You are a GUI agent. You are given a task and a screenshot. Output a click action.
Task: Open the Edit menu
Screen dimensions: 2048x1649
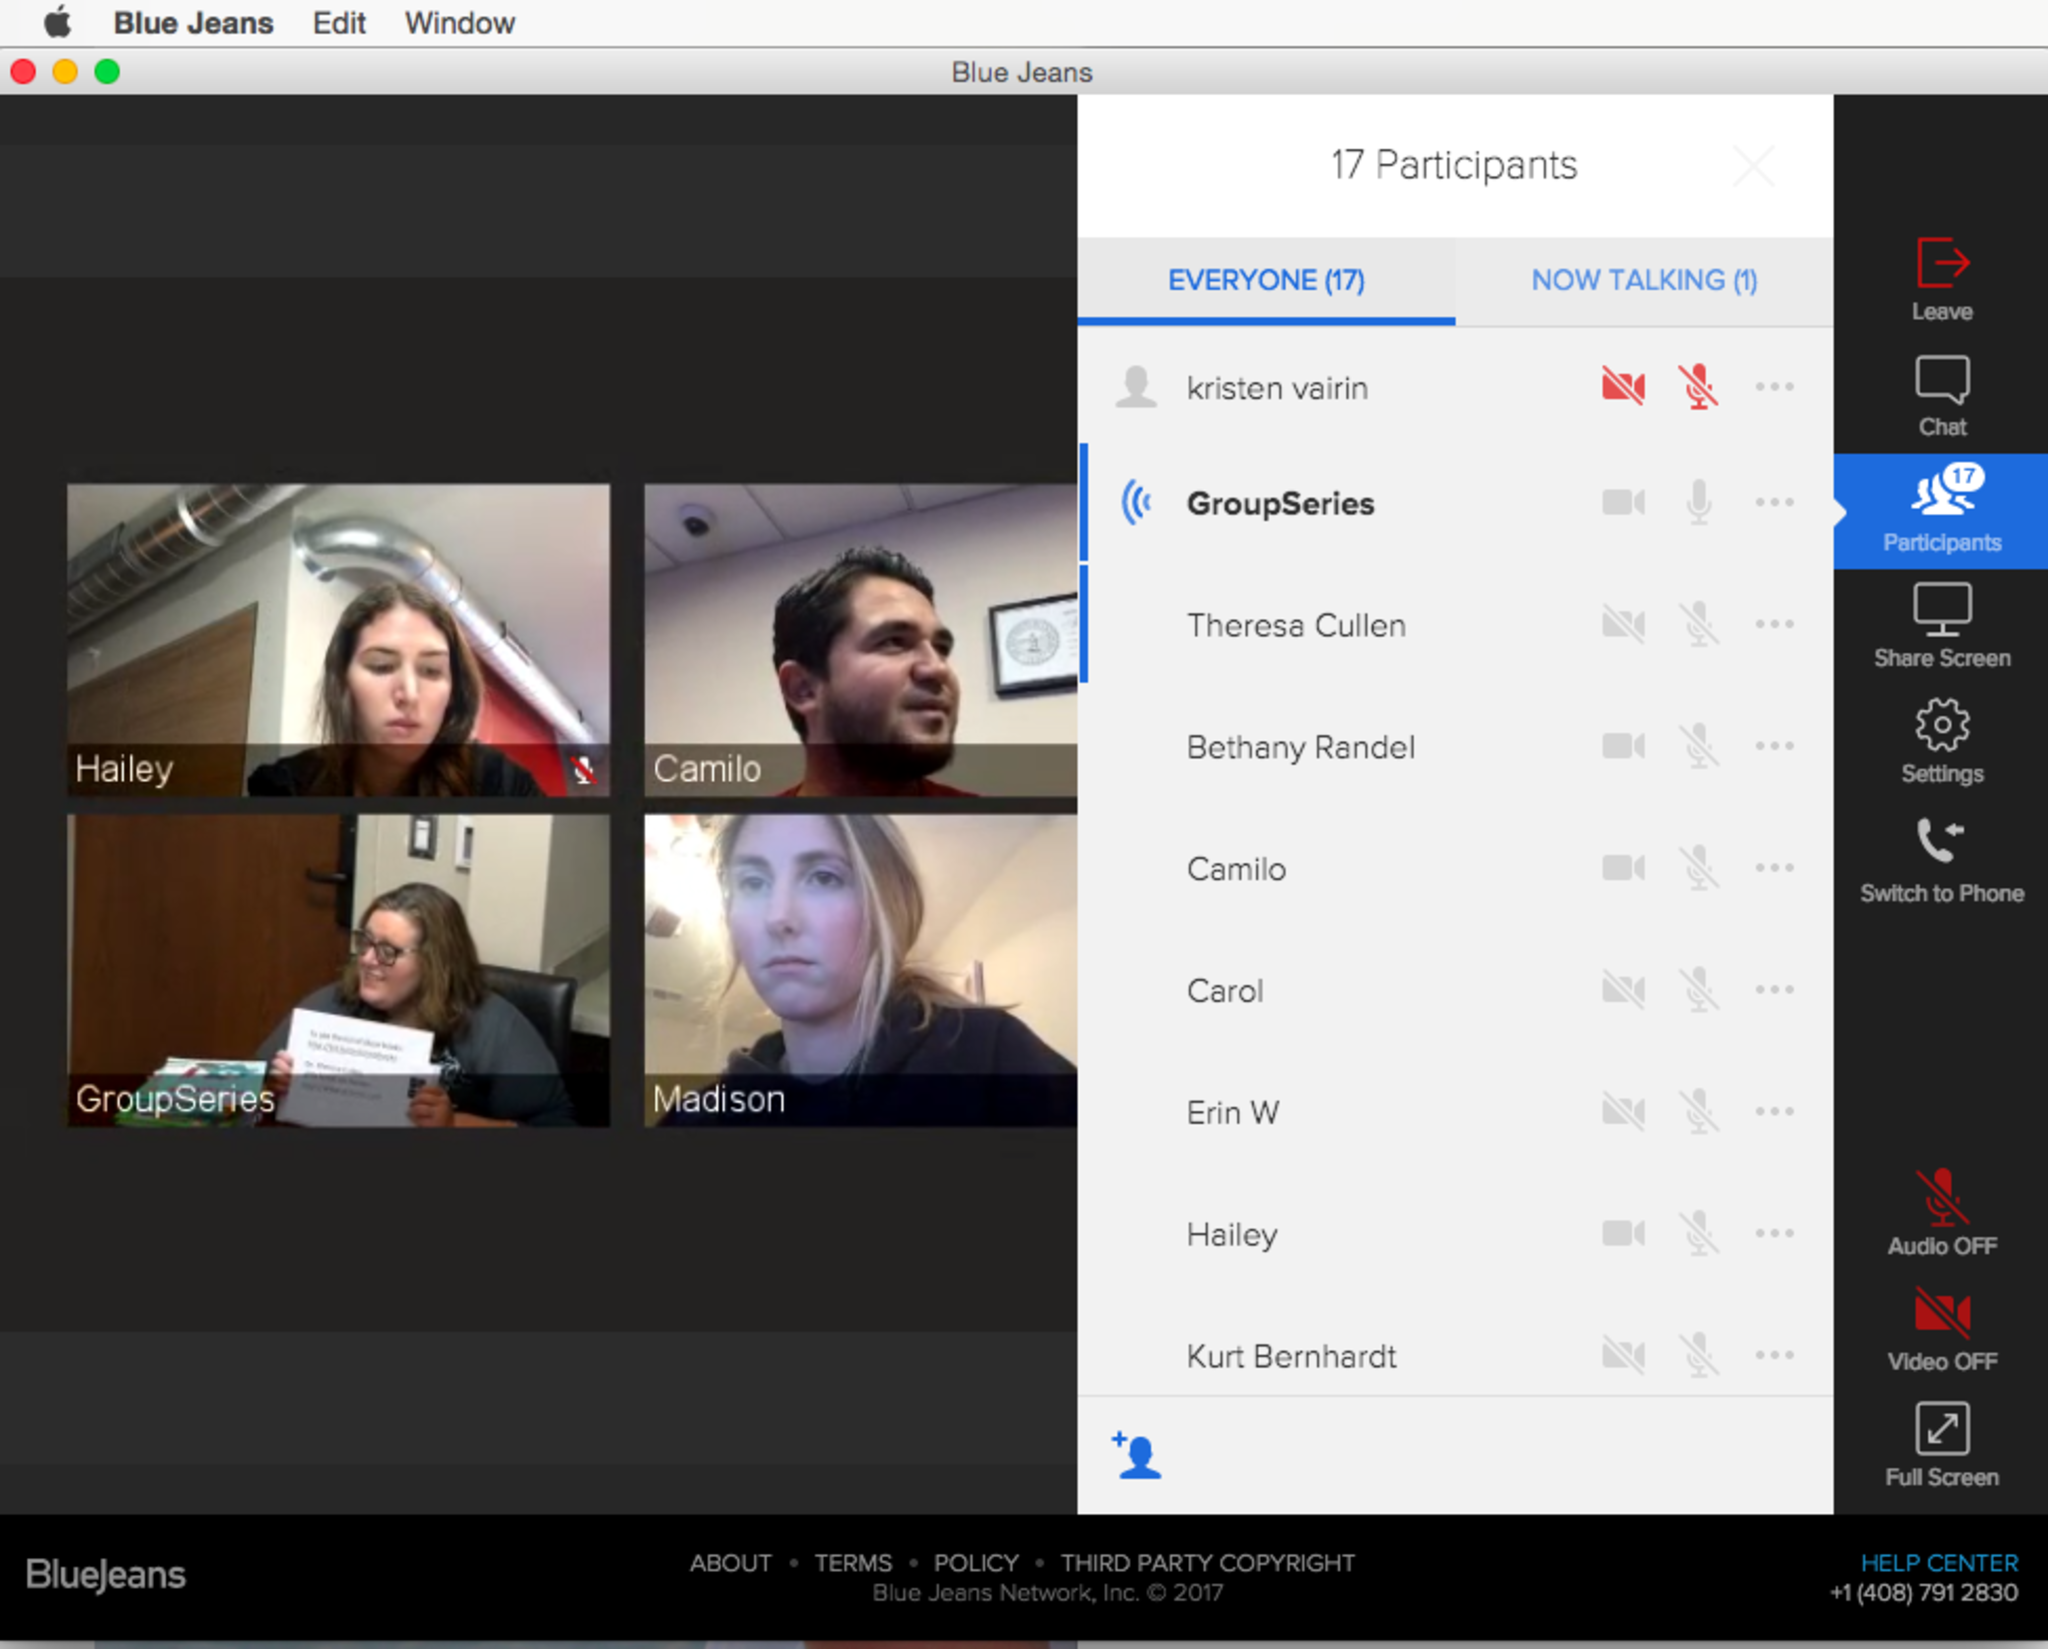point(338,22)
